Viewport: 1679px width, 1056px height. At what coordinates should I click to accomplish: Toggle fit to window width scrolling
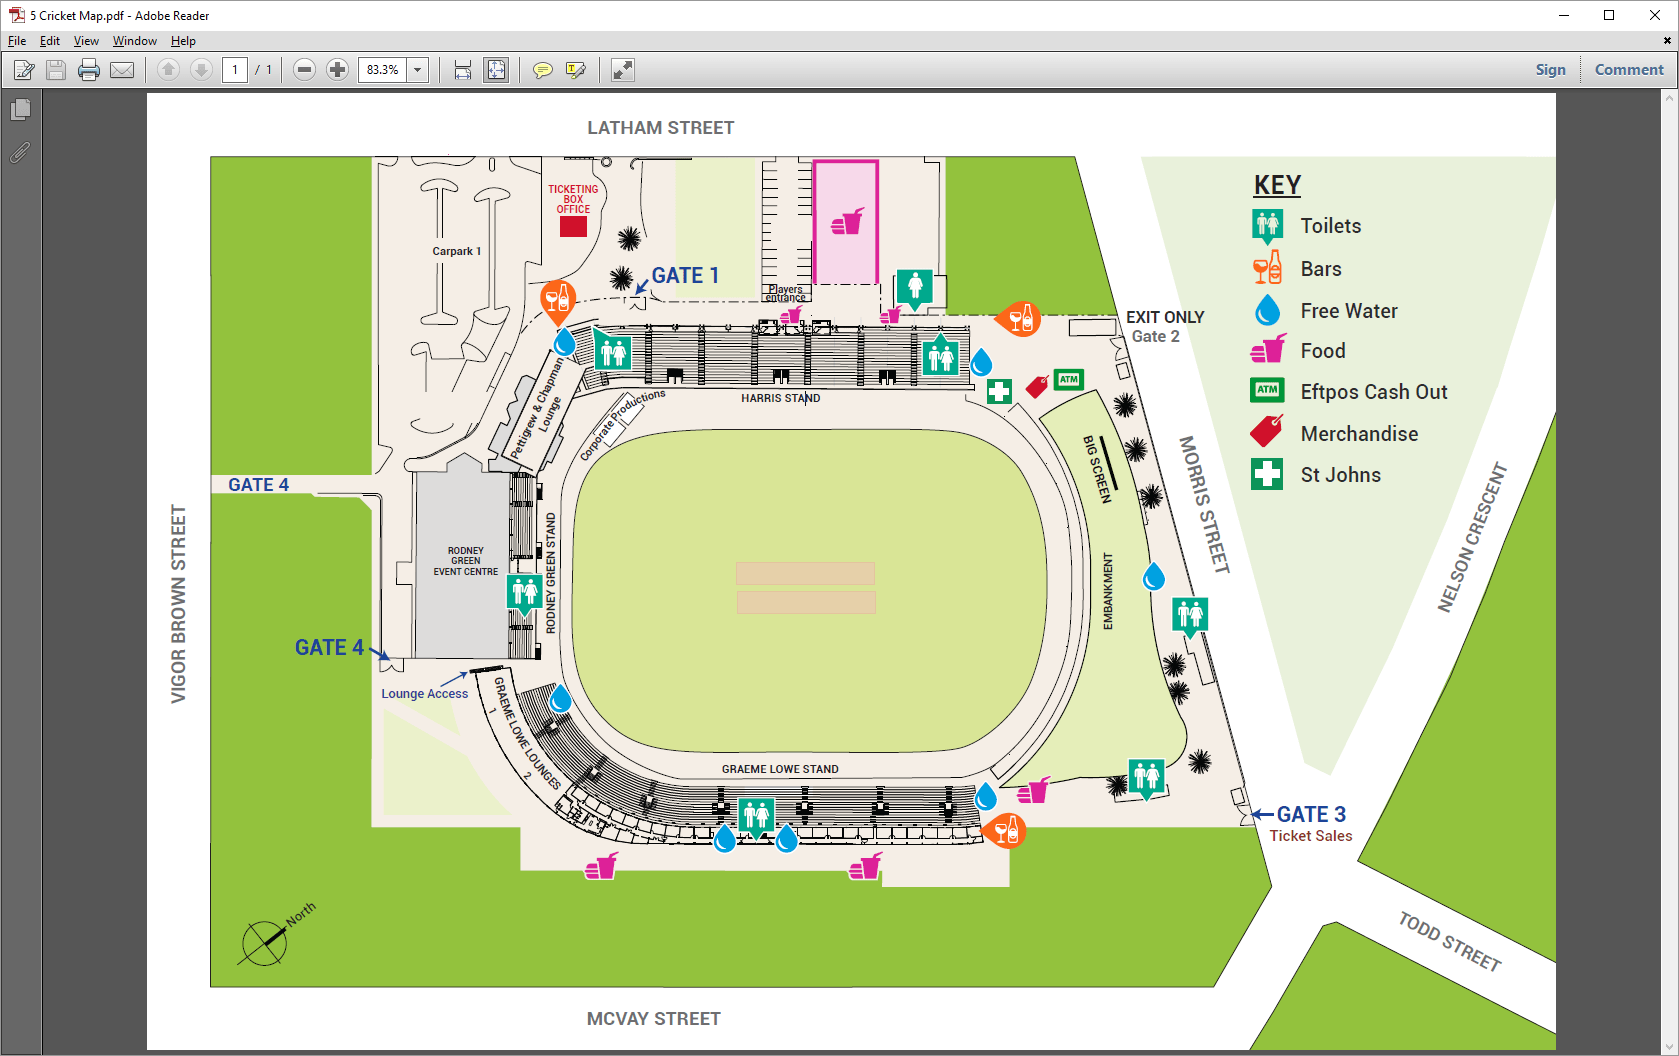pos(463,70)
